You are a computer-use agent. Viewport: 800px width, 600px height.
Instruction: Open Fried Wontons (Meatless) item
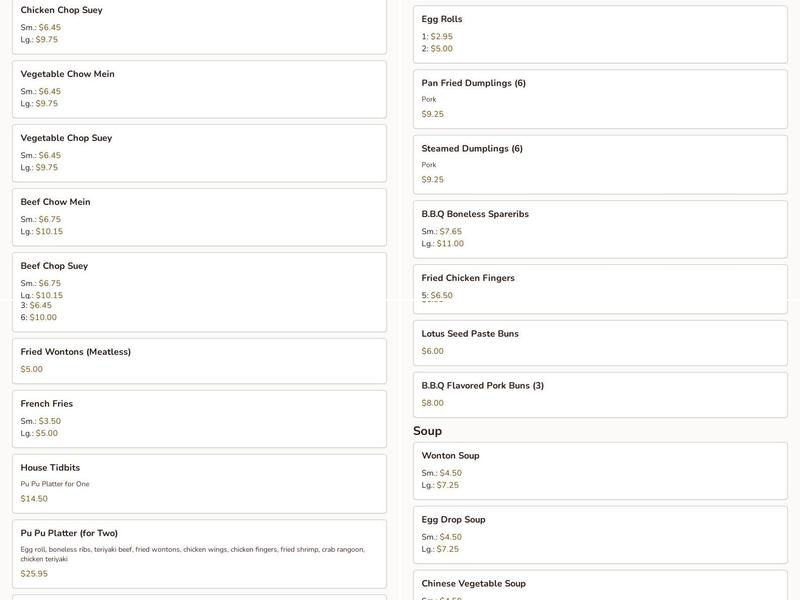pyautogui.click(x=199, y=361)
